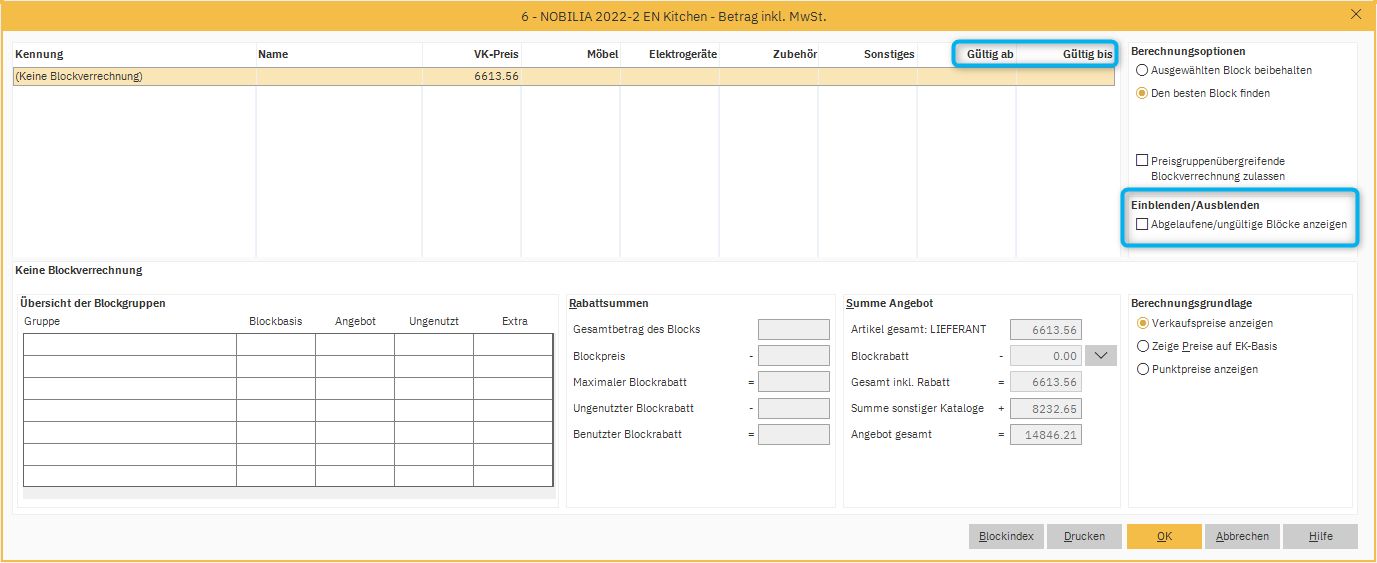Click the 'Gültig ab' column header

[x=989, y=54]
